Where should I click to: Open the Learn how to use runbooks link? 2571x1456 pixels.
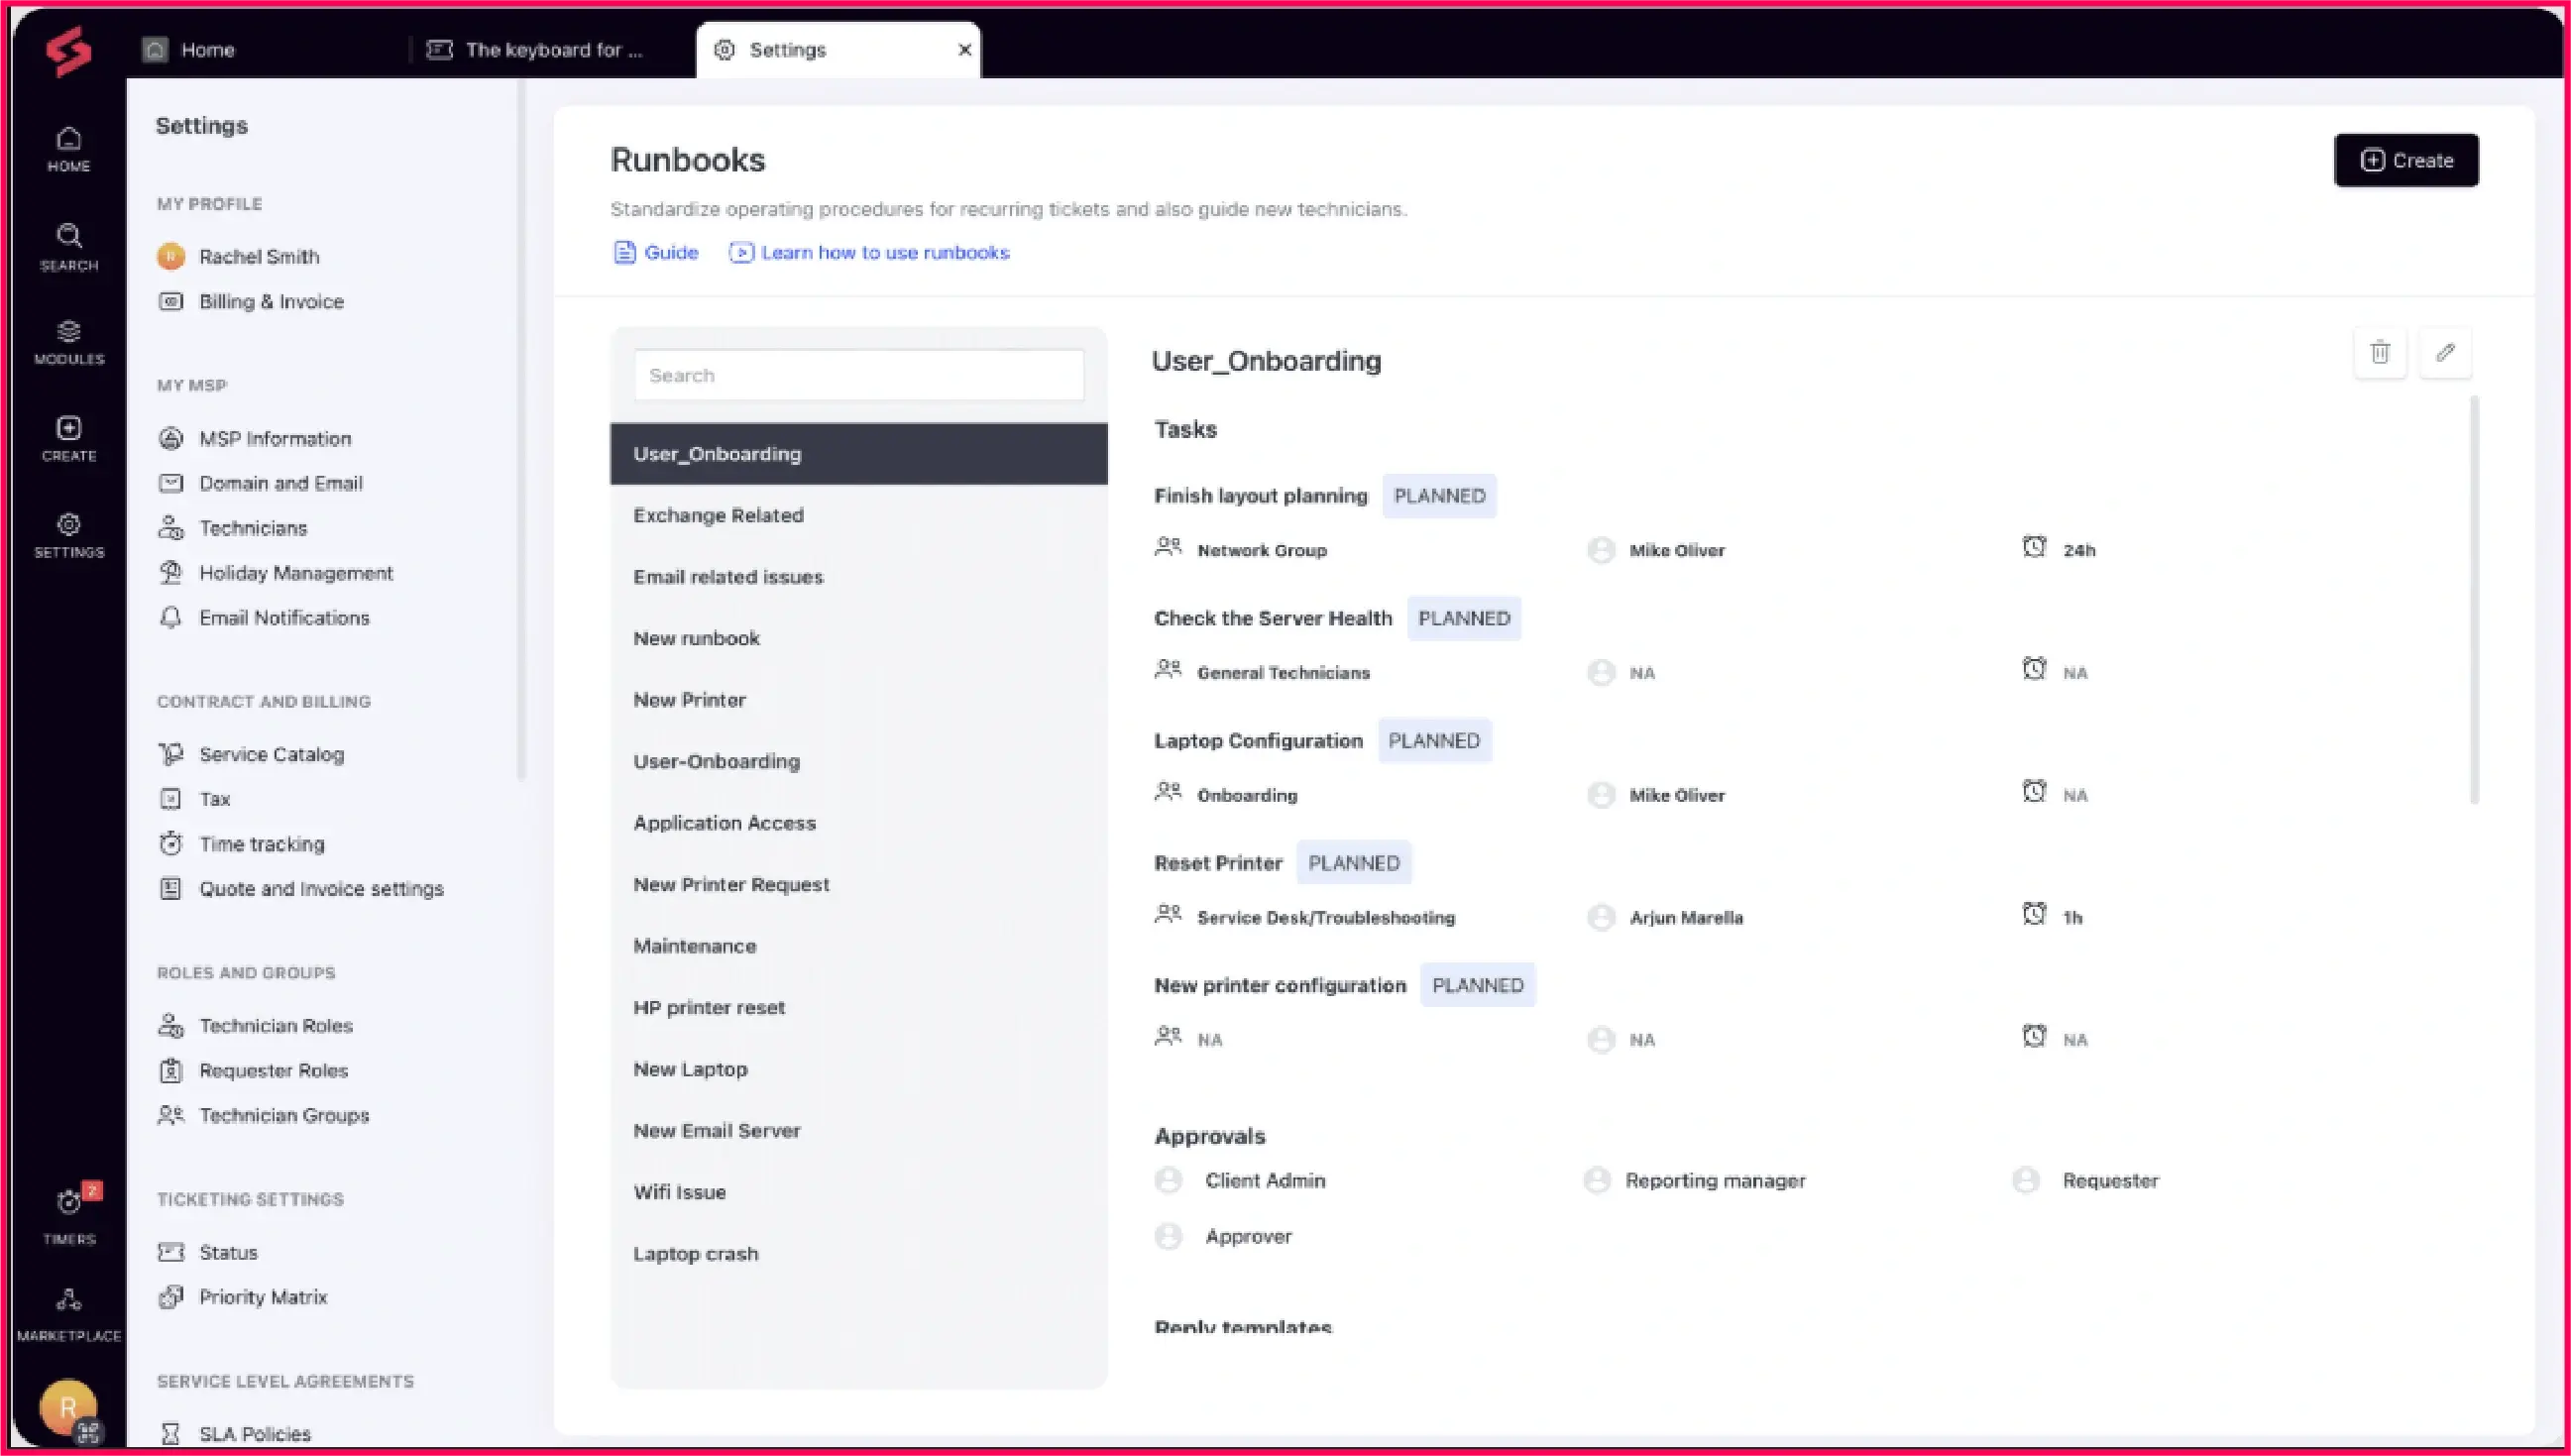[x=885, y=252]
